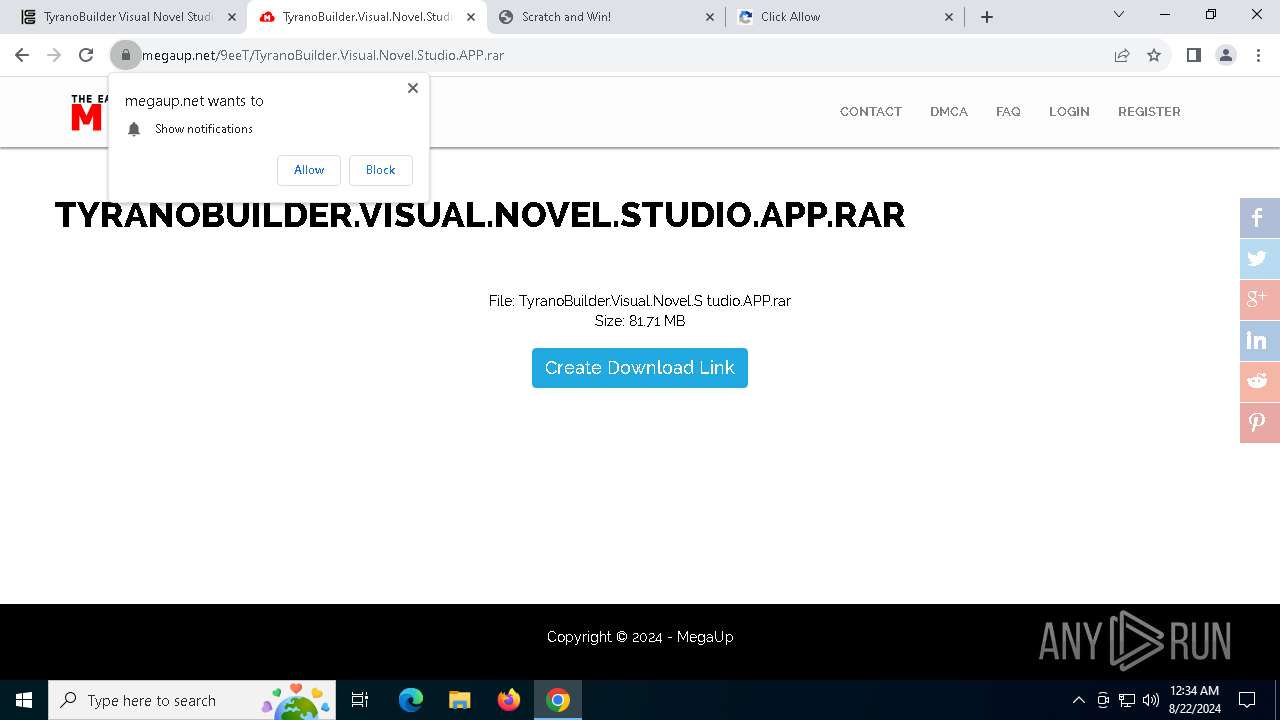Share page on Facebook sidebar icon
This screenshot has height=720, width=1280.
[x=1260, y=218]
